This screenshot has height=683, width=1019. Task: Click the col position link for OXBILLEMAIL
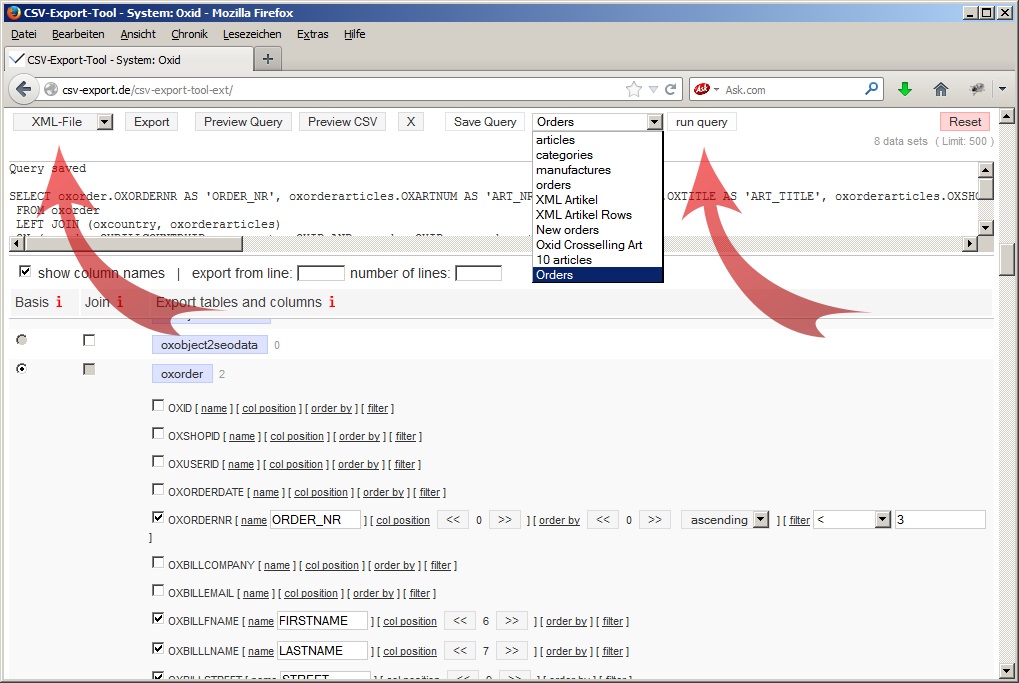[x=311, y=593]
